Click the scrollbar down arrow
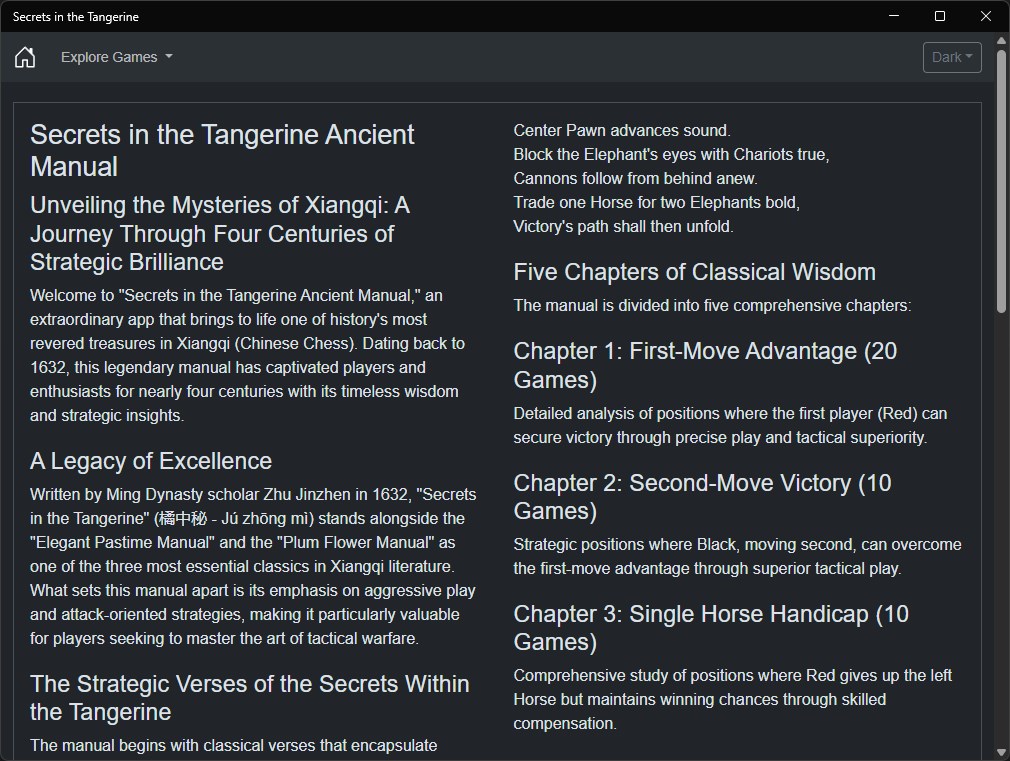This screenshot has height=761, width=1010. [1001, 751]
